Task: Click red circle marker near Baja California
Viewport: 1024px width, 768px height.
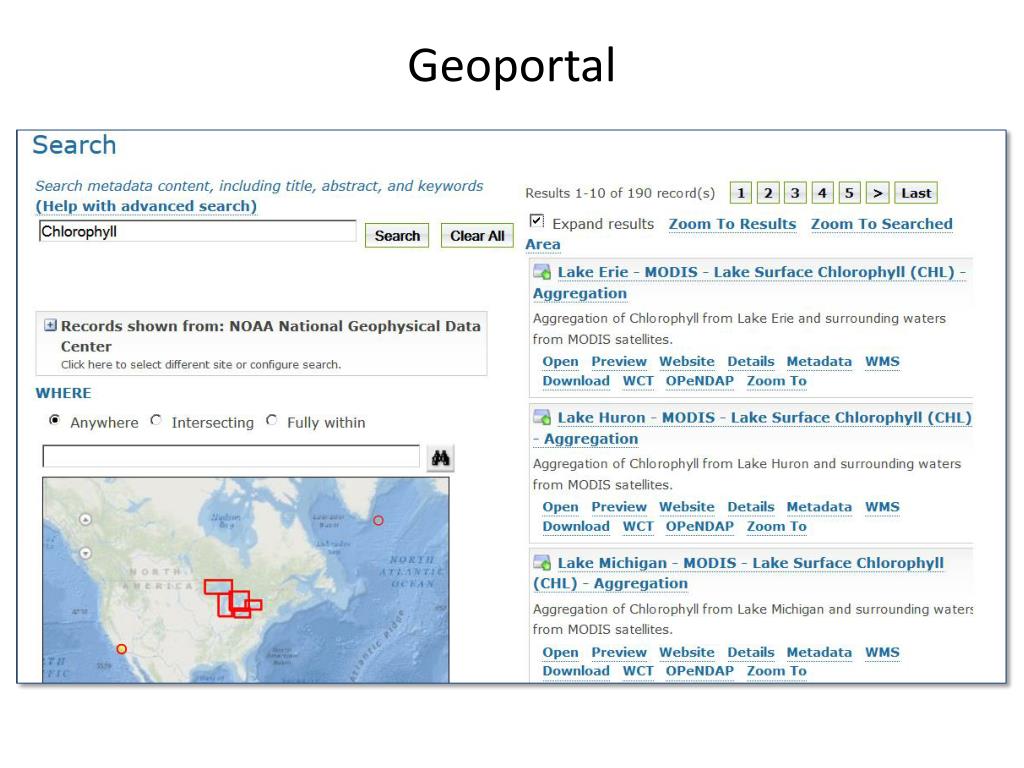Action: [x=121, y=648]
